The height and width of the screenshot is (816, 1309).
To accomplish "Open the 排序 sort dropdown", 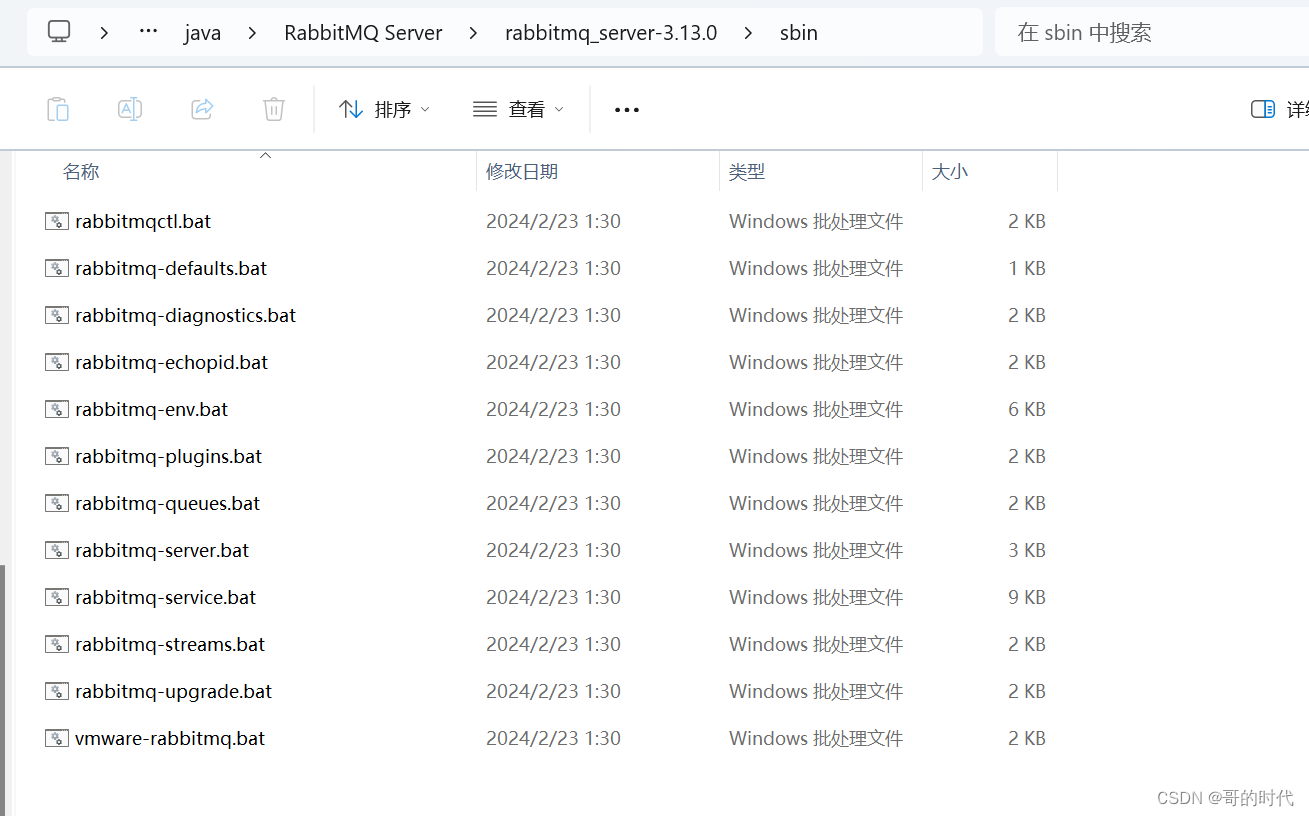I will click(x=384, y=109).
